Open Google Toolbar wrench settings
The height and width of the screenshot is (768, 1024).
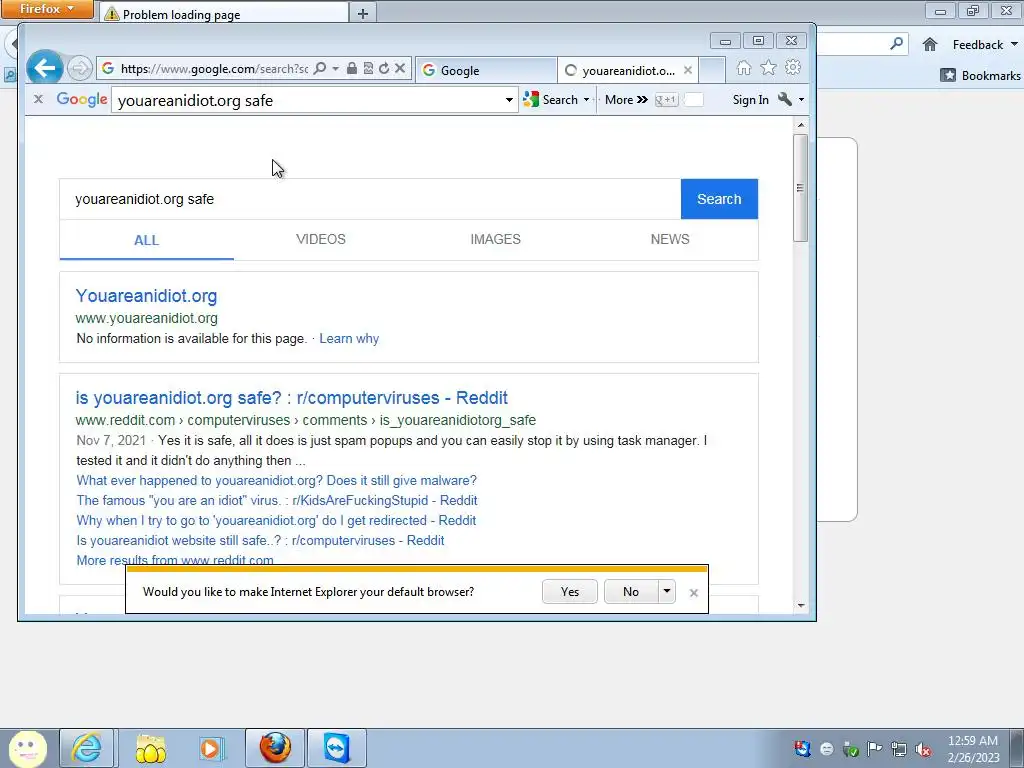(x=785, y=99)
